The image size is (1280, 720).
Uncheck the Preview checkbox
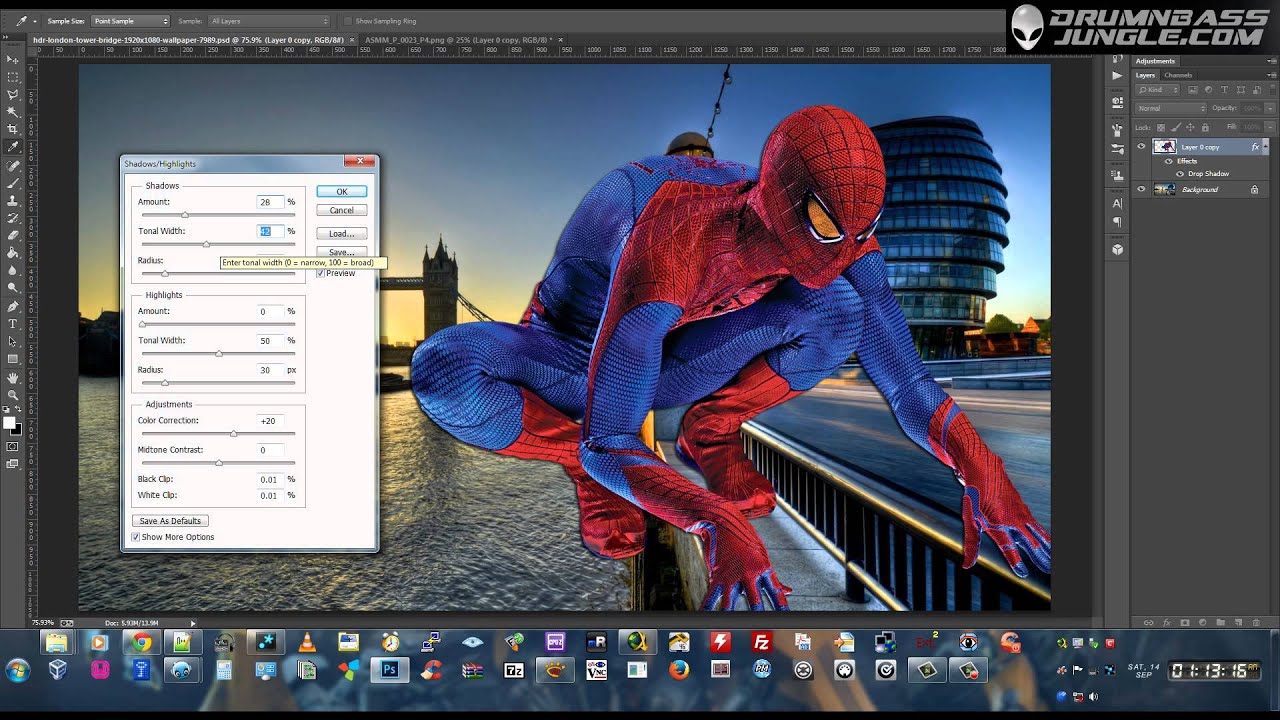321,273
